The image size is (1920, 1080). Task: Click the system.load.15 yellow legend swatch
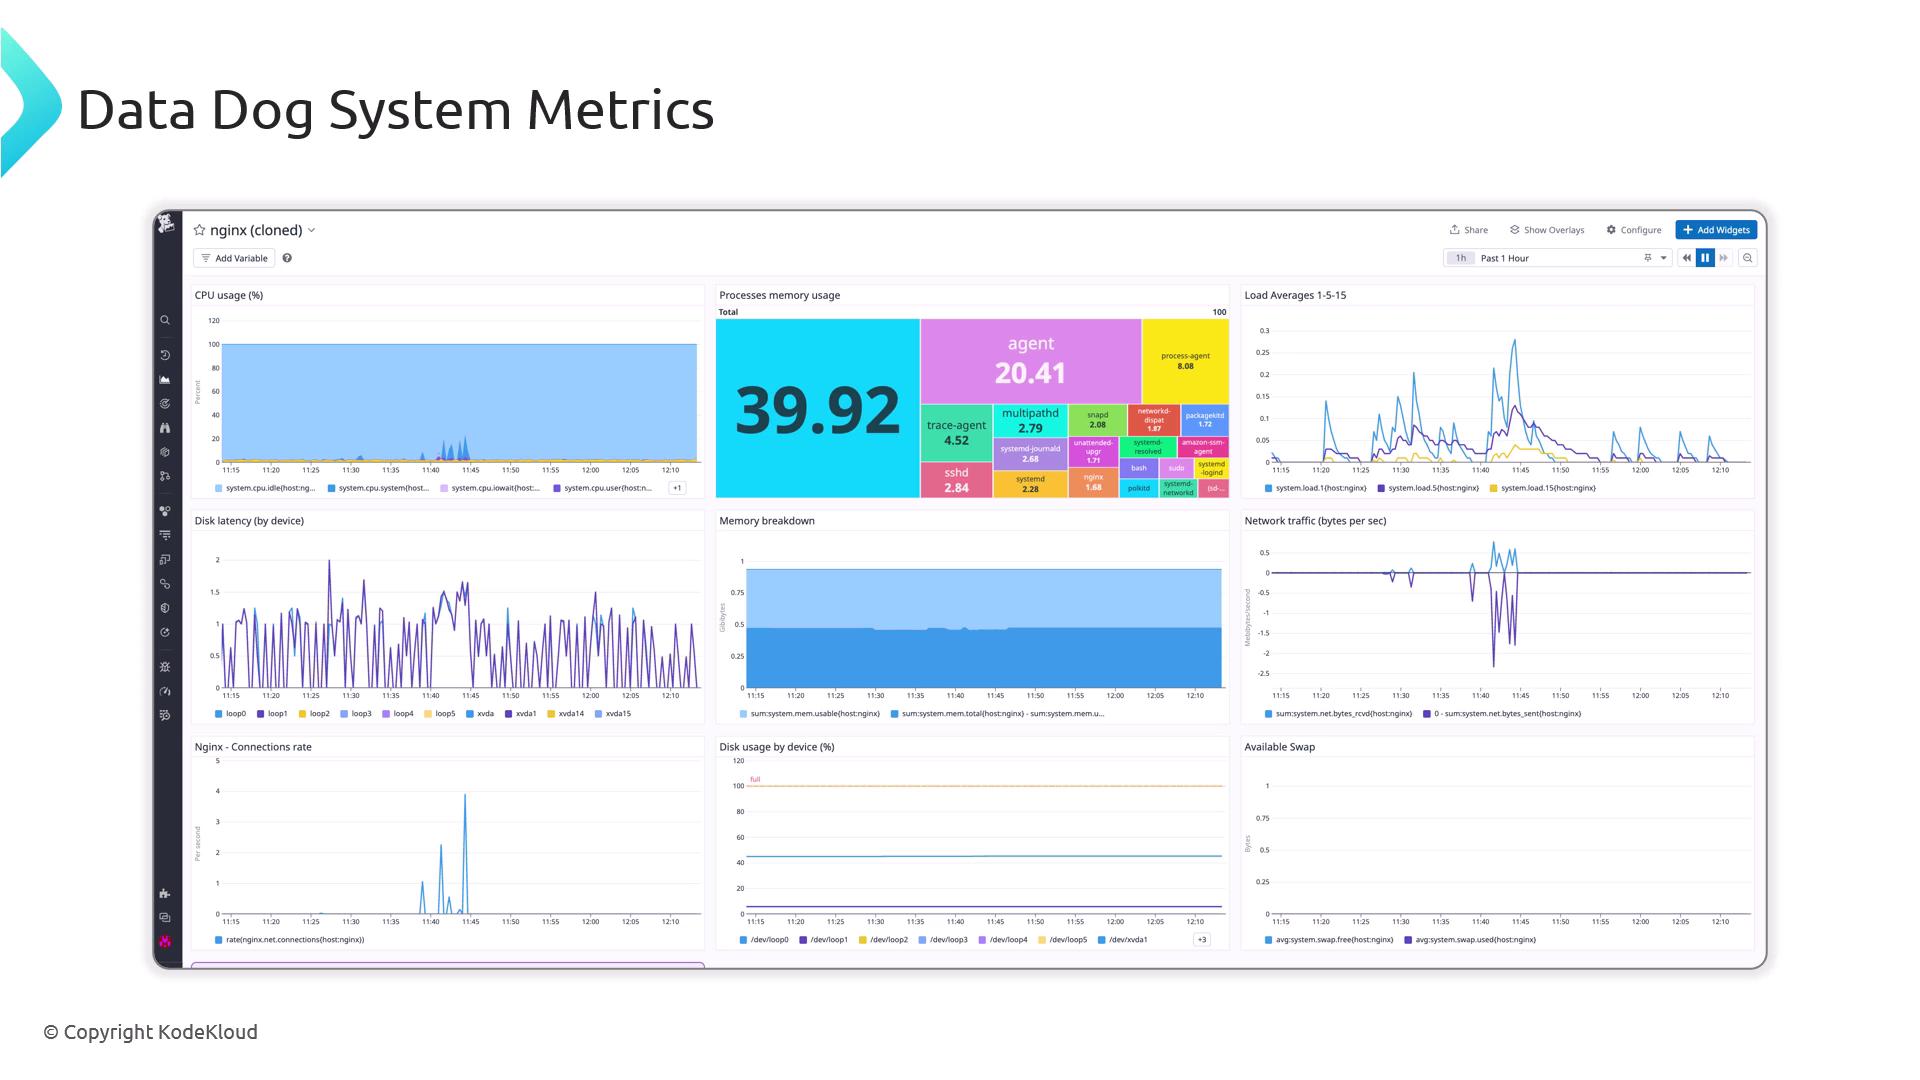point(1494,488)
